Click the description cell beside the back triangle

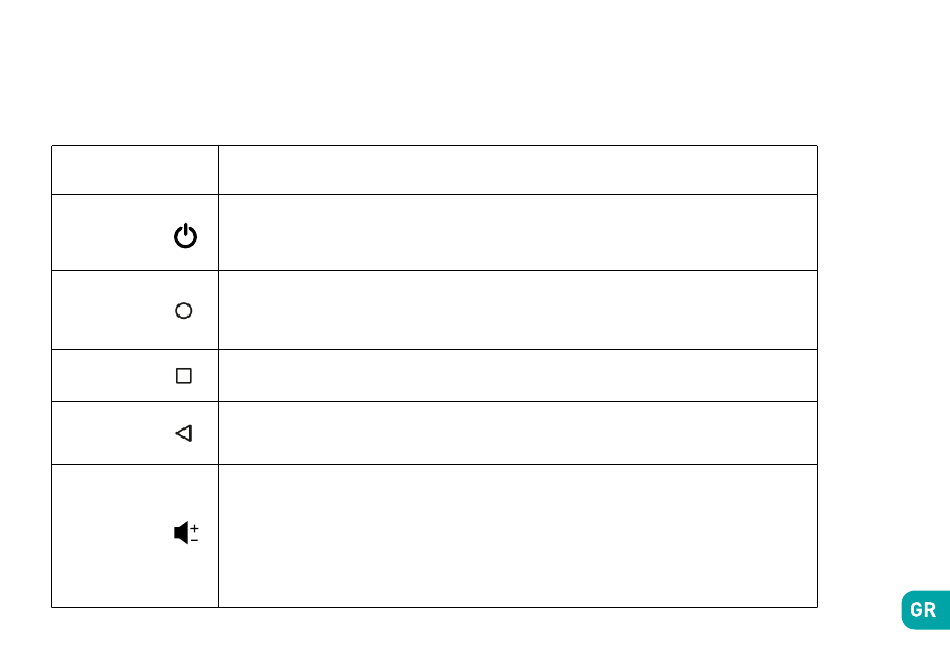[x=518, y=433]
